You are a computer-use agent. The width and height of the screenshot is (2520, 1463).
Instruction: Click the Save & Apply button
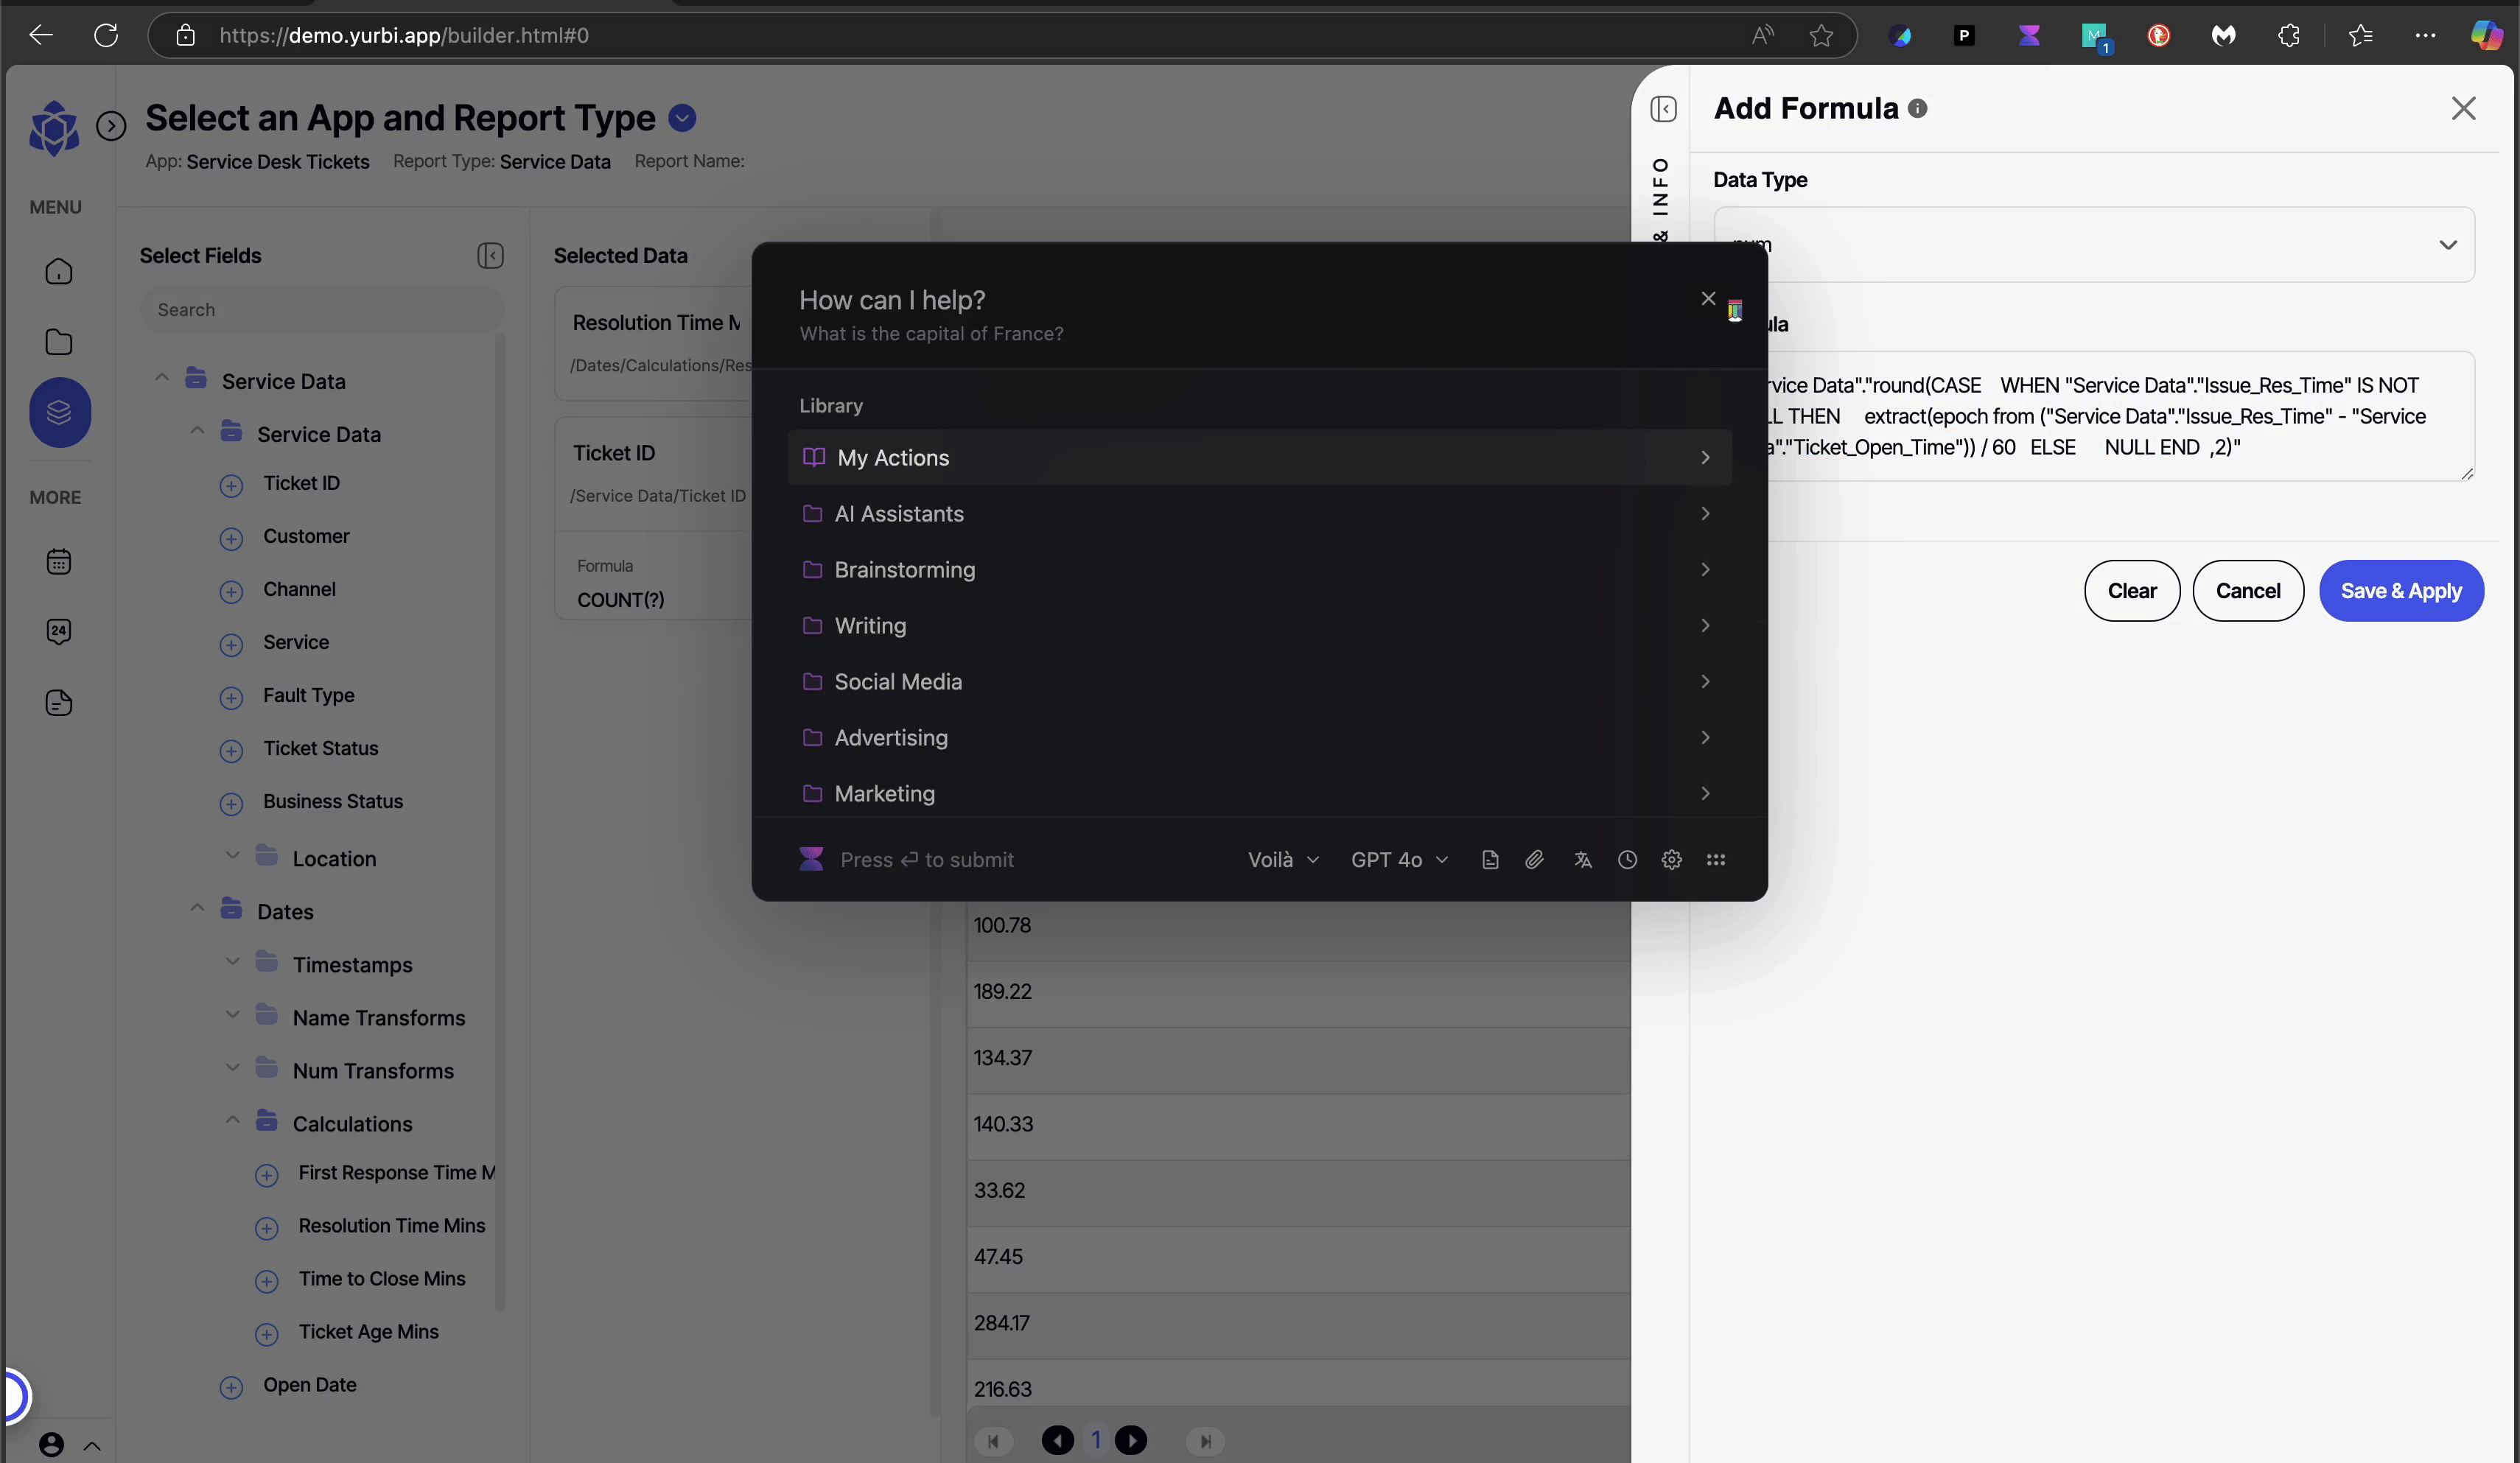point(2400,591)
